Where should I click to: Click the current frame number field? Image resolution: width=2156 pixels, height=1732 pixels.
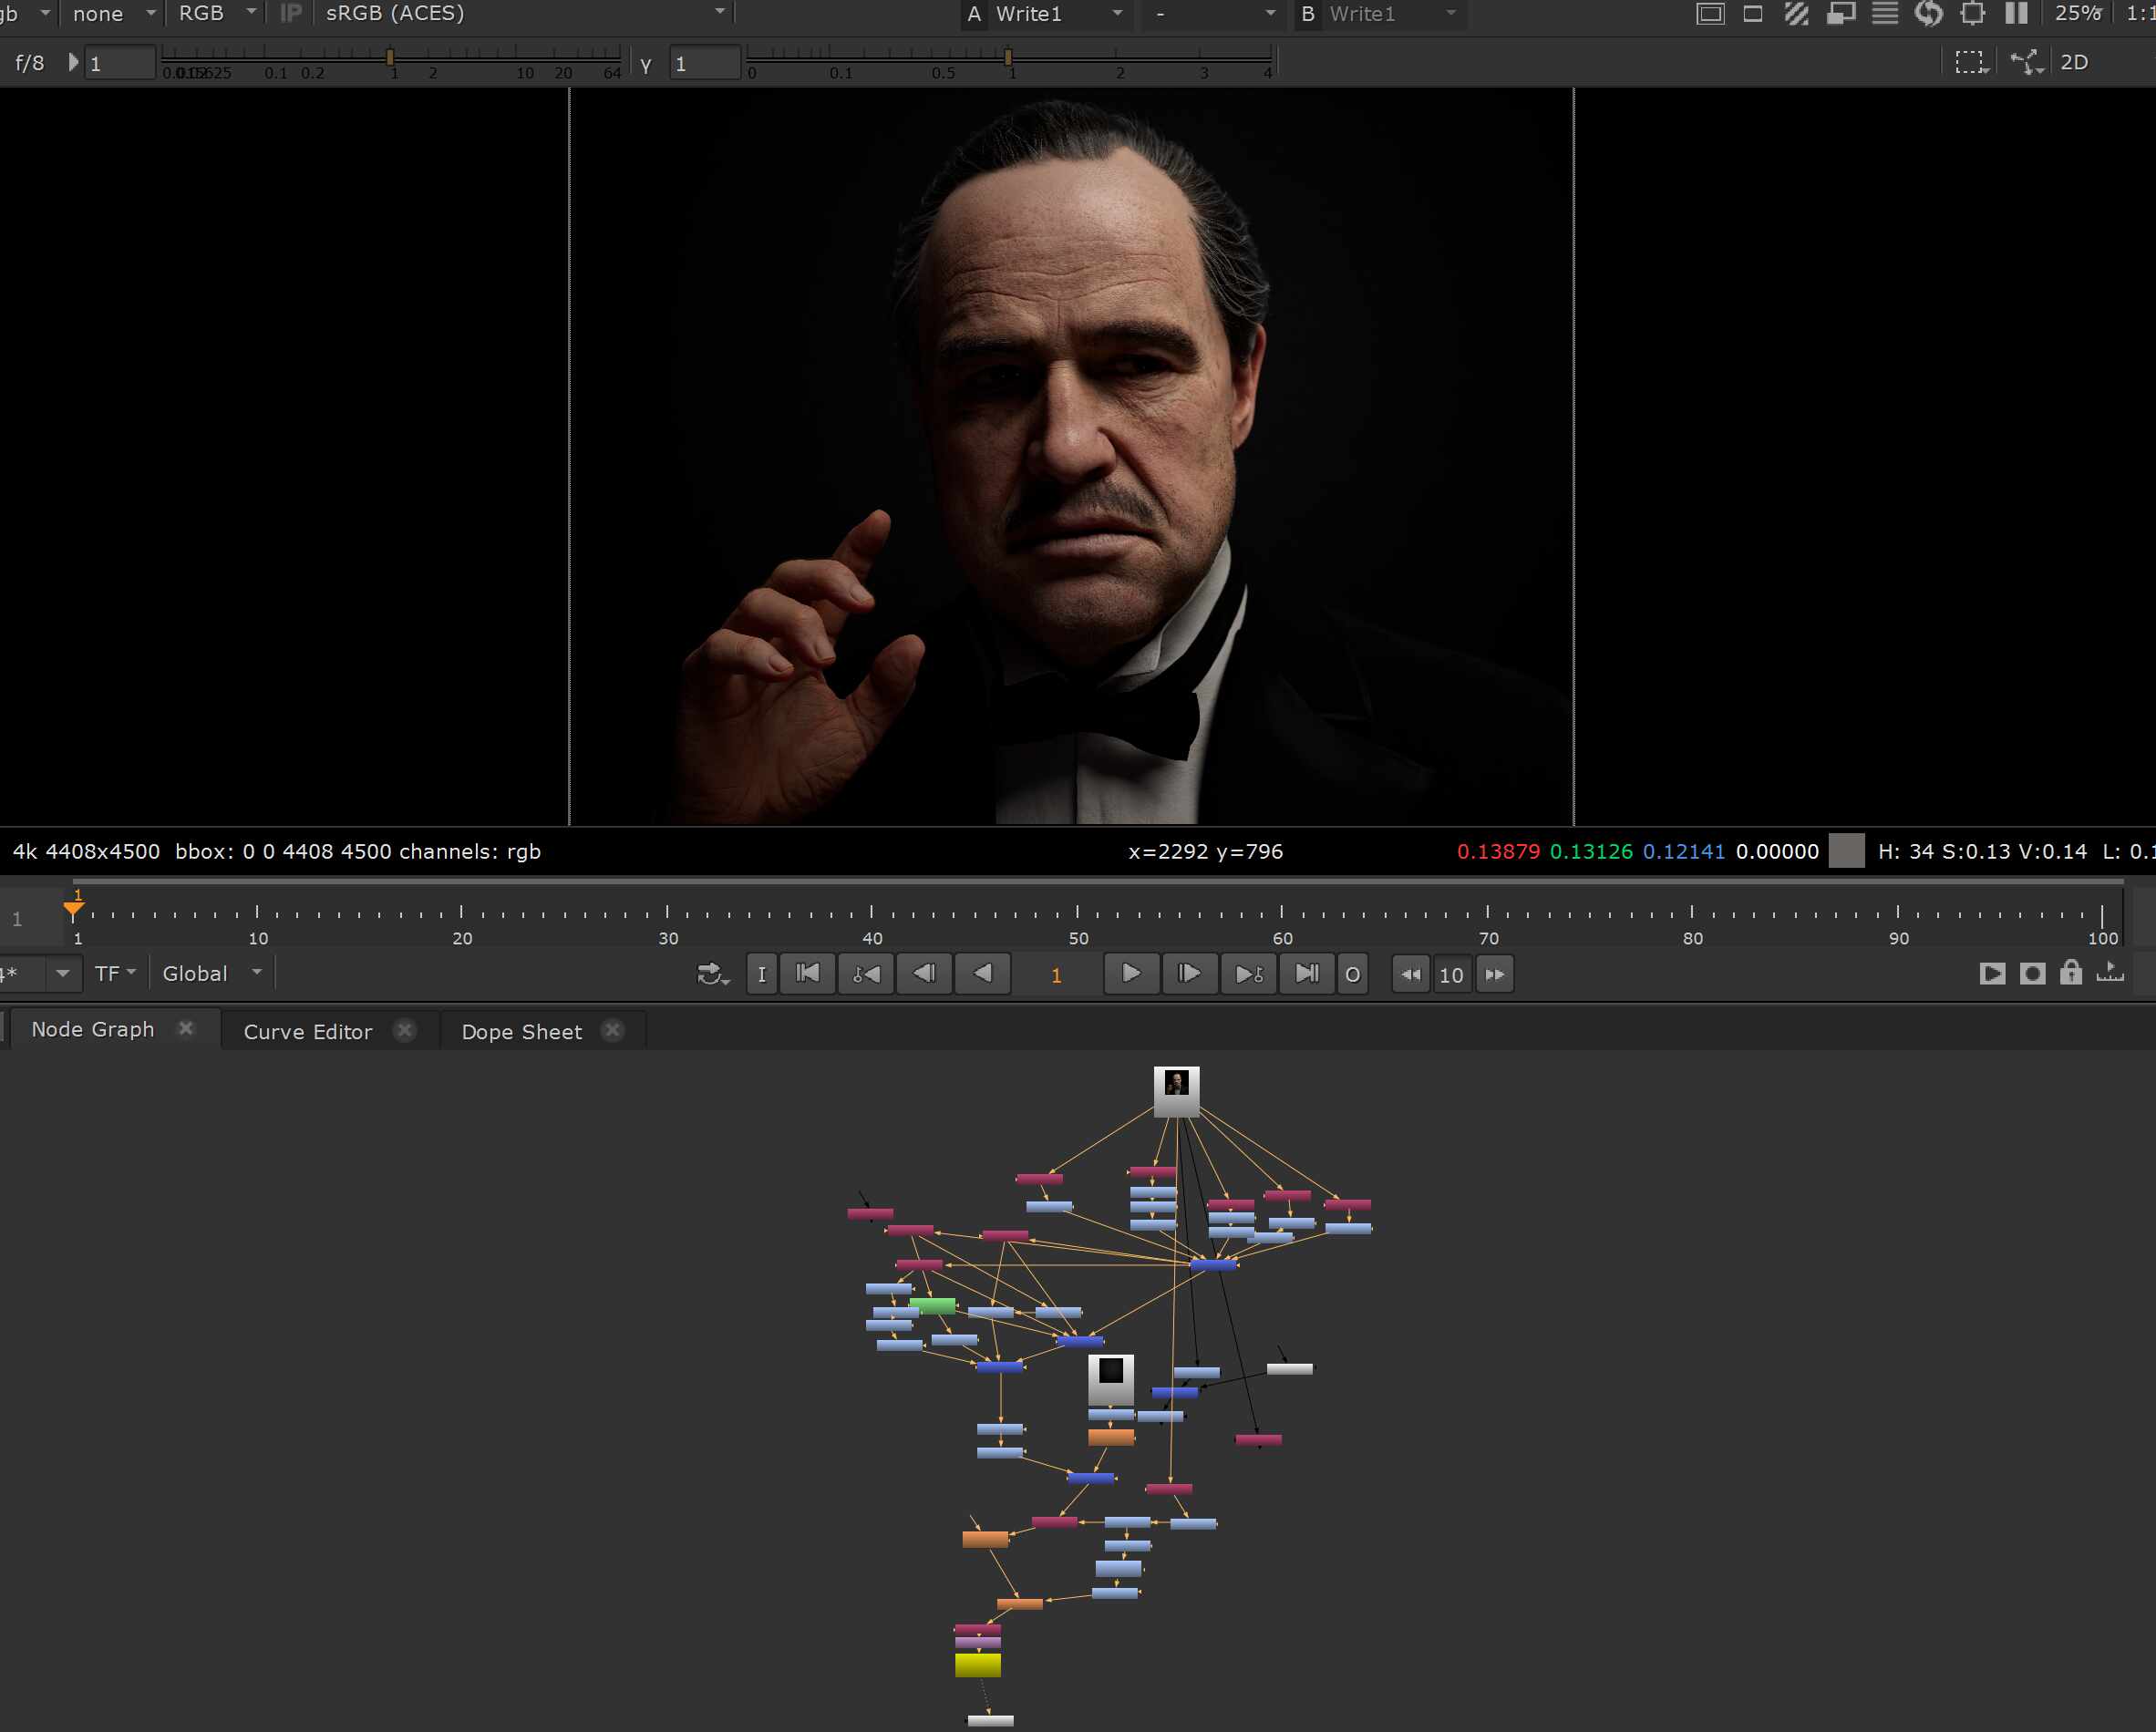(1056, 975)
